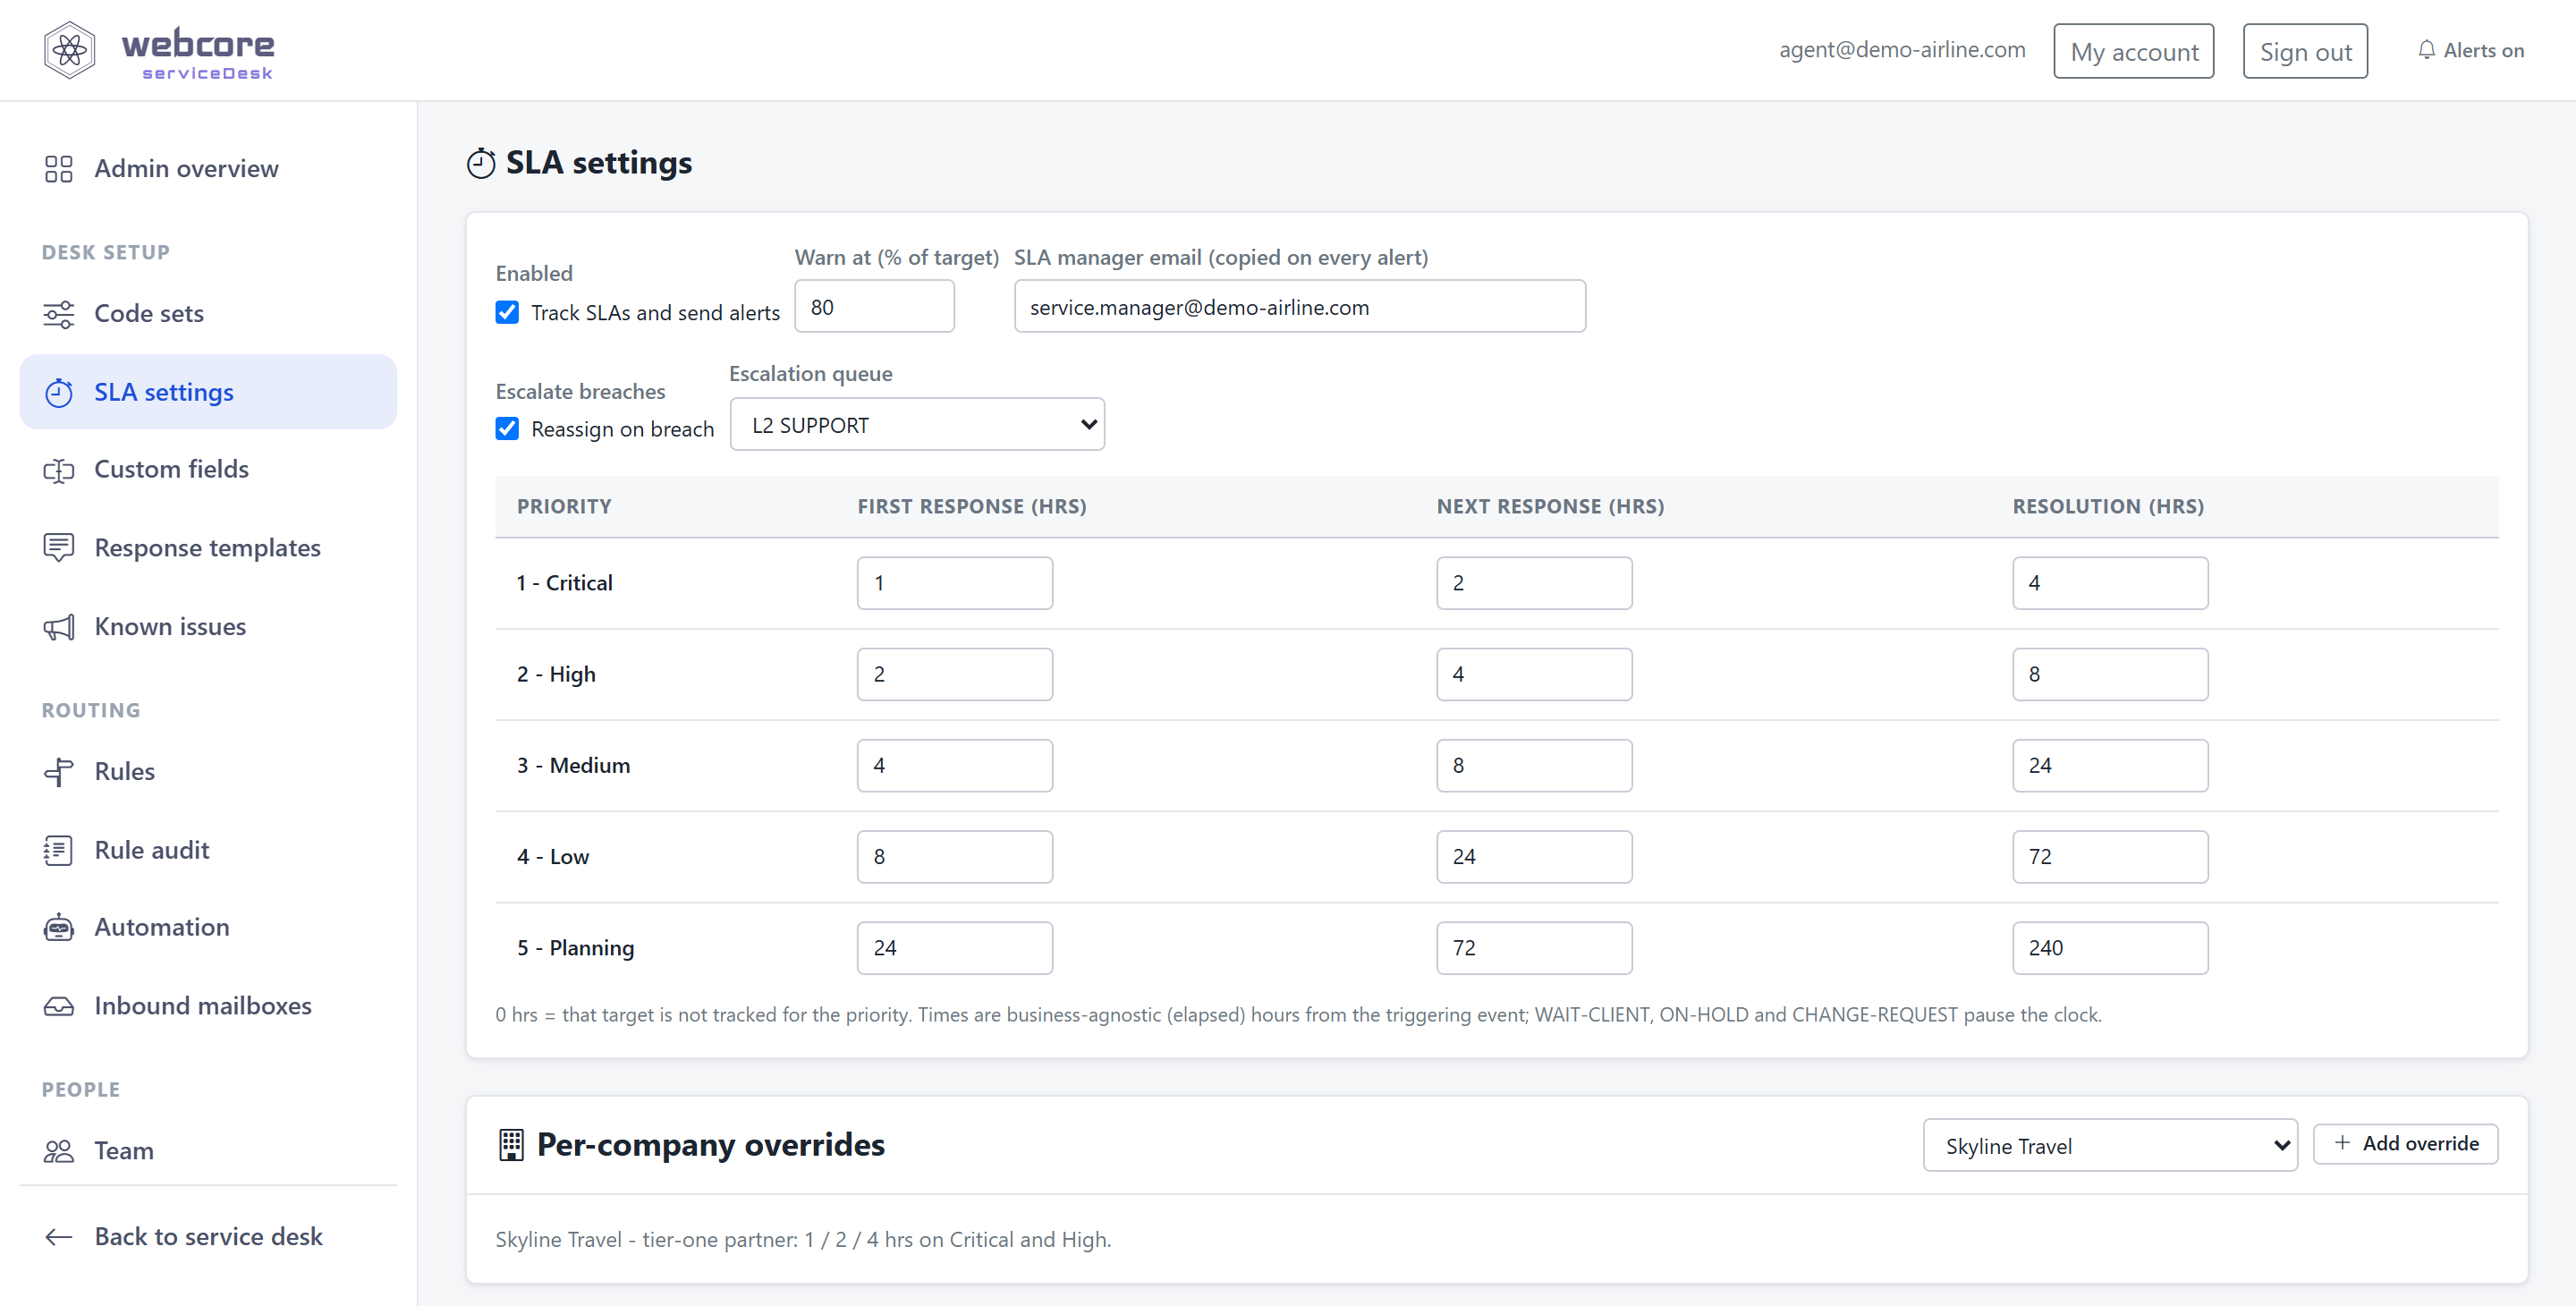Click the building icon beside Per-company overrides
Screen dimensions: 2576x1306
point(511,1145)
